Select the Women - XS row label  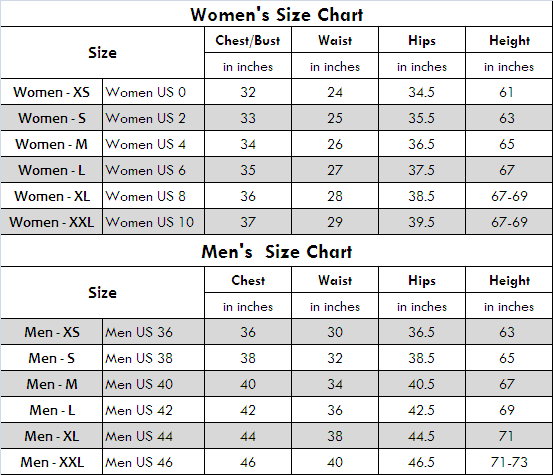coord(51,92)
